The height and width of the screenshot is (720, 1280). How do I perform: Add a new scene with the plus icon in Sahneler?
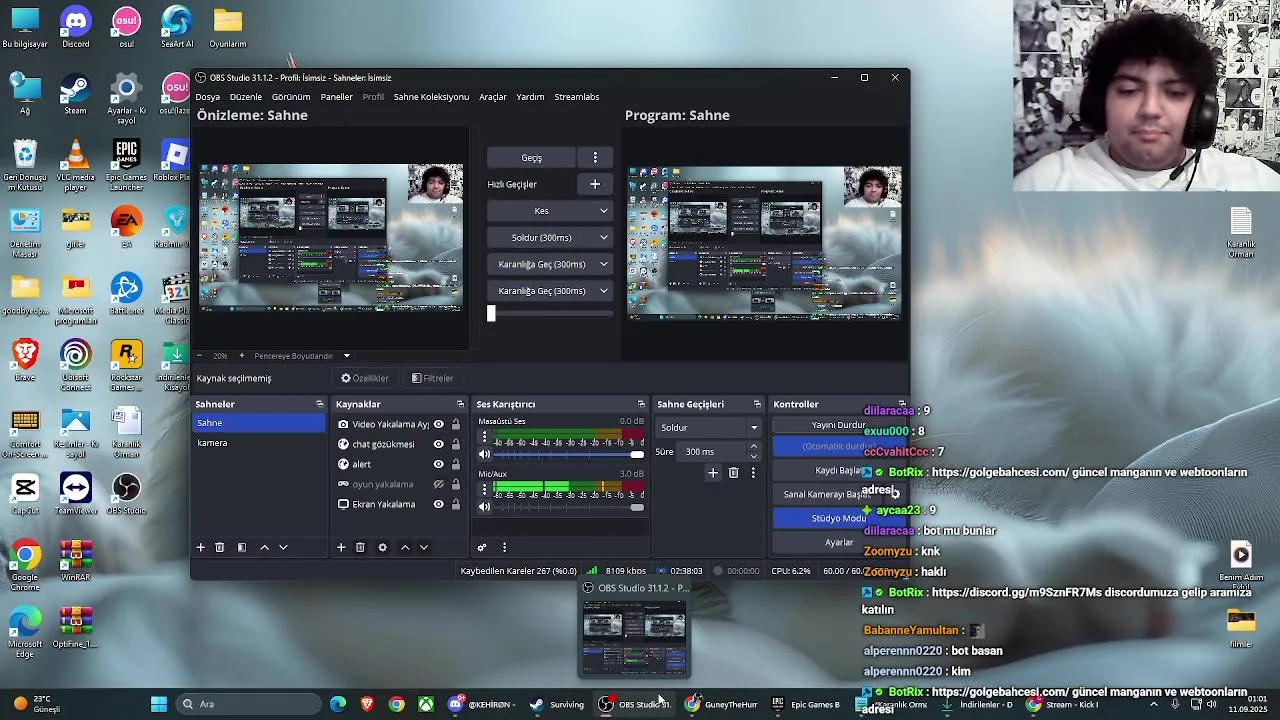coord(200,547)
